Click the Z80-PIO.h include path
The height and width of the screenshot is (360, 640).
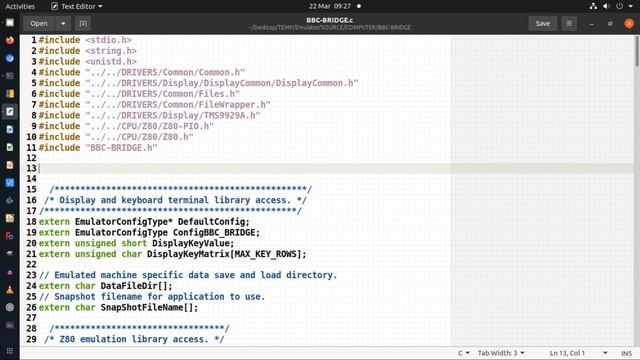click(x=149, y=126)
